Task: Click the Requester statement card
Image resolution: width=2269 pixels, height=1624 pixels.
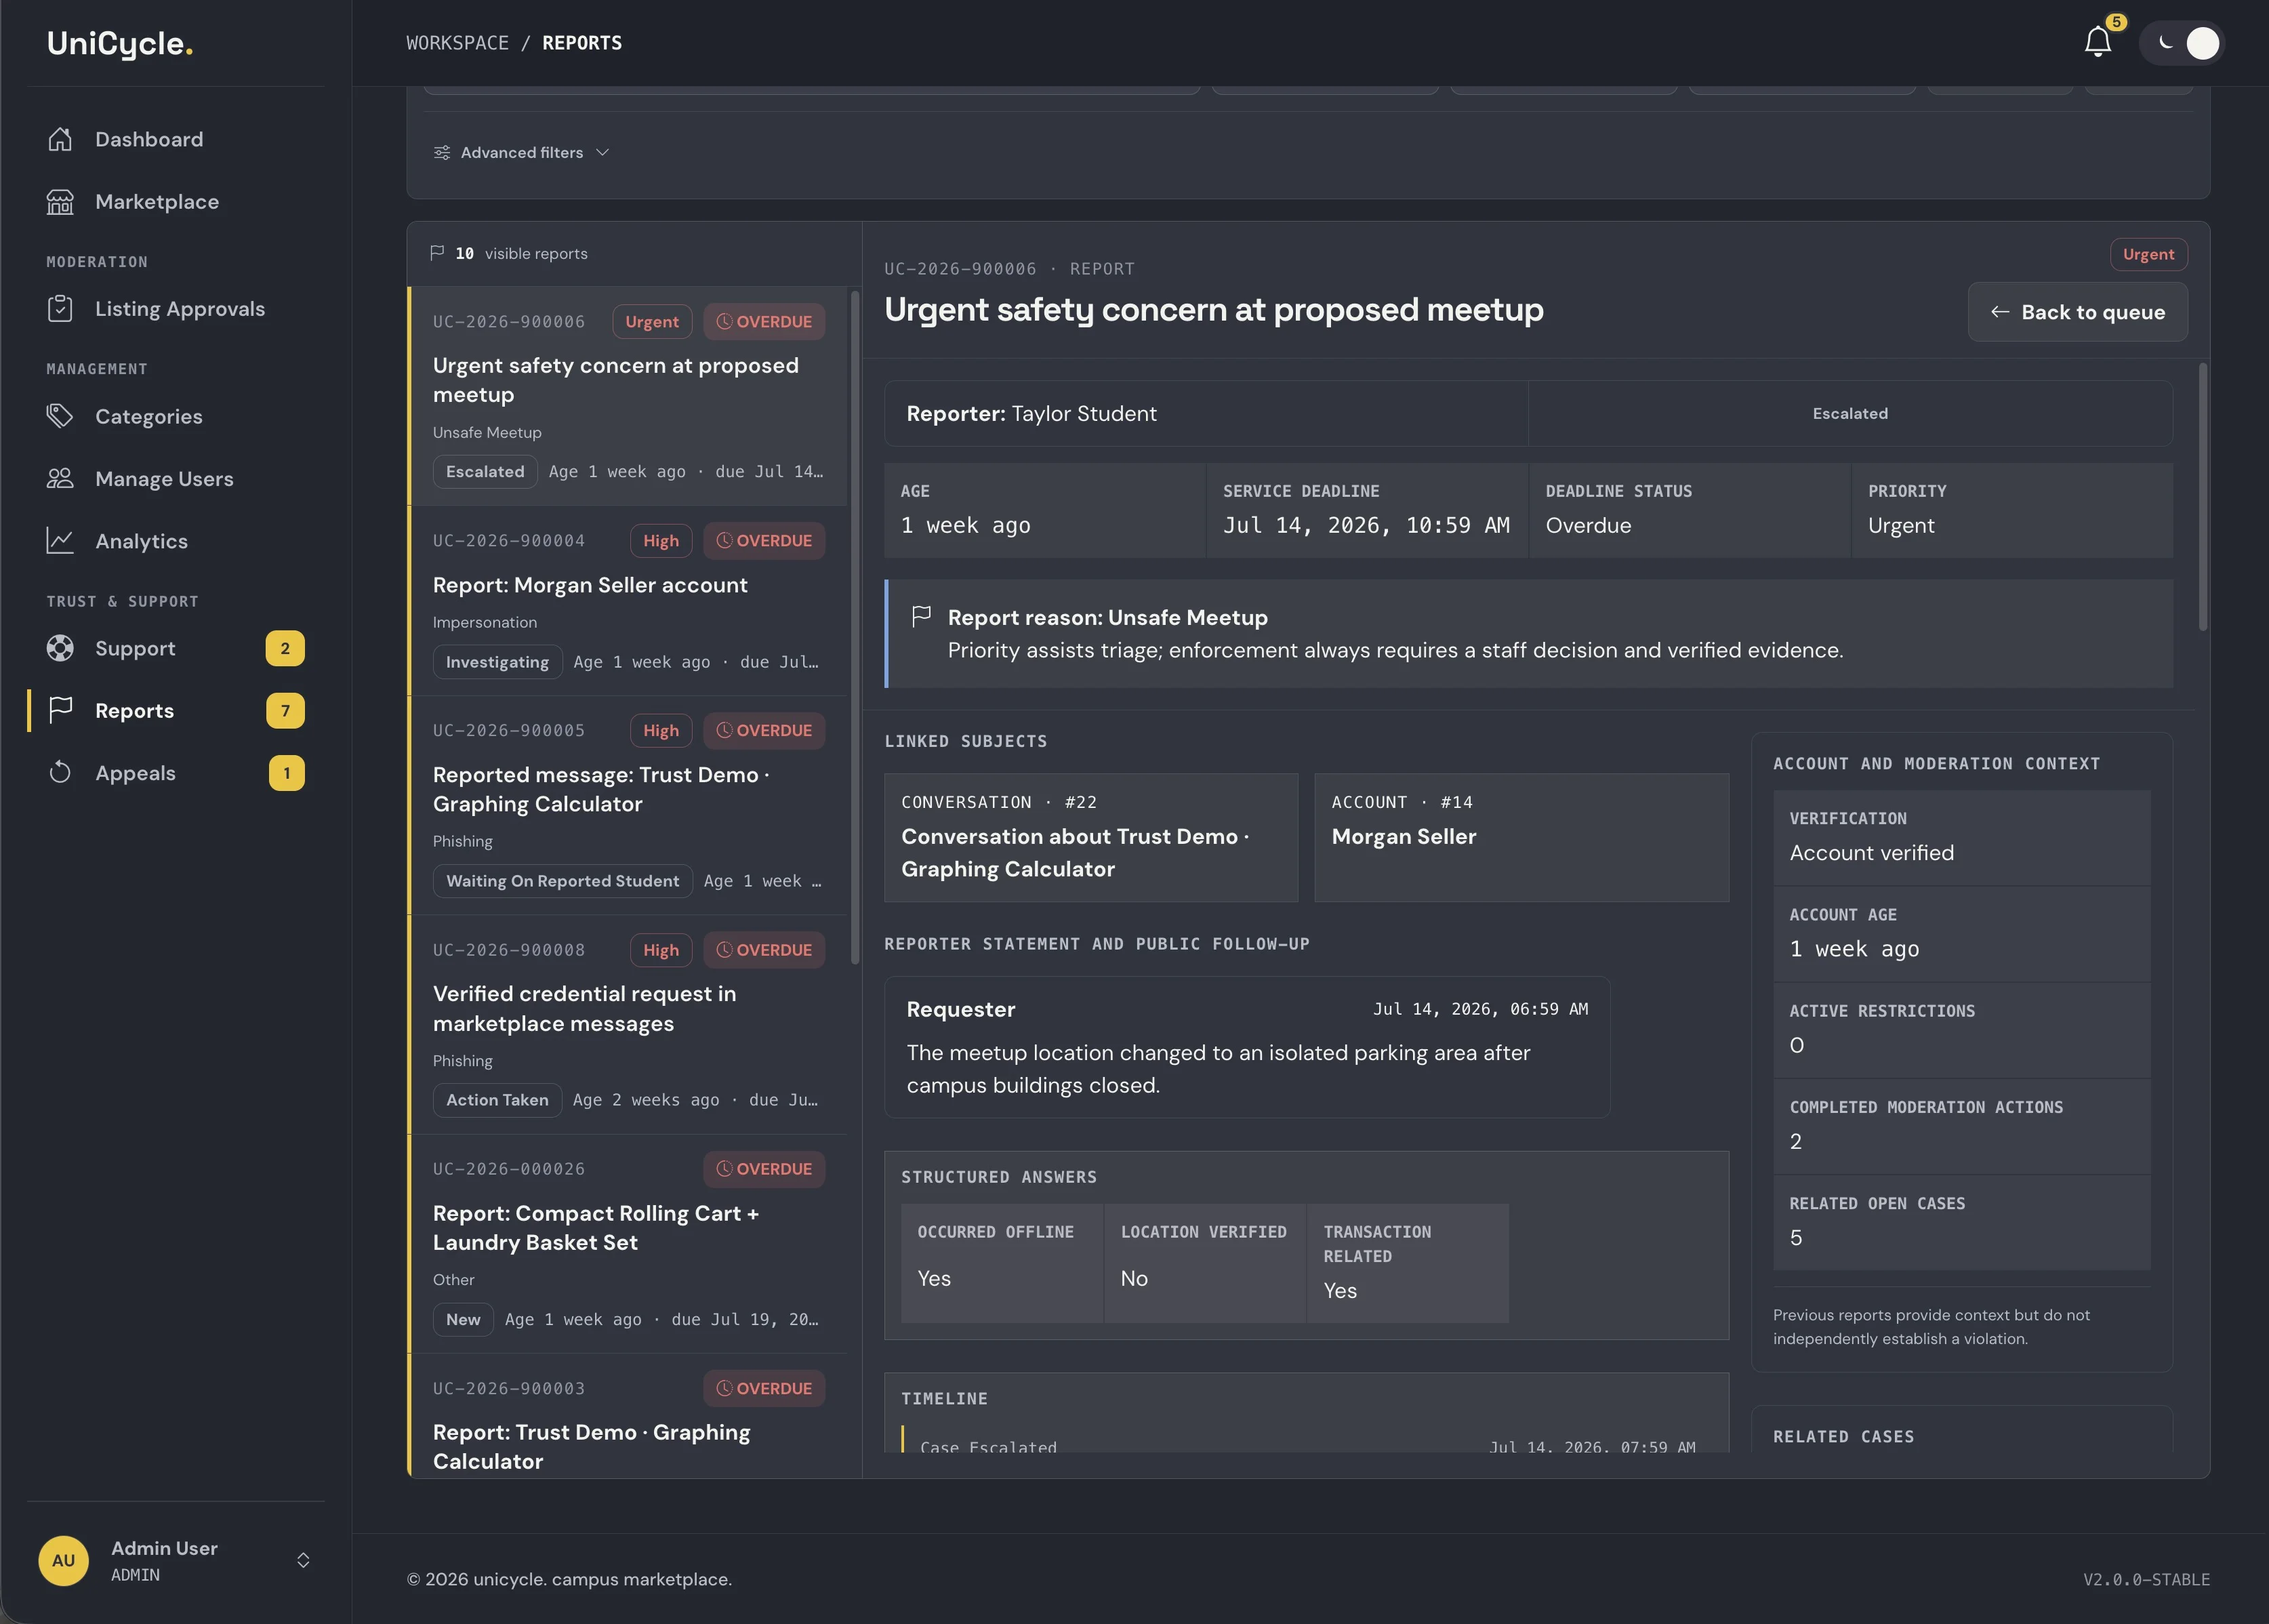Action: [1247, 1047]
